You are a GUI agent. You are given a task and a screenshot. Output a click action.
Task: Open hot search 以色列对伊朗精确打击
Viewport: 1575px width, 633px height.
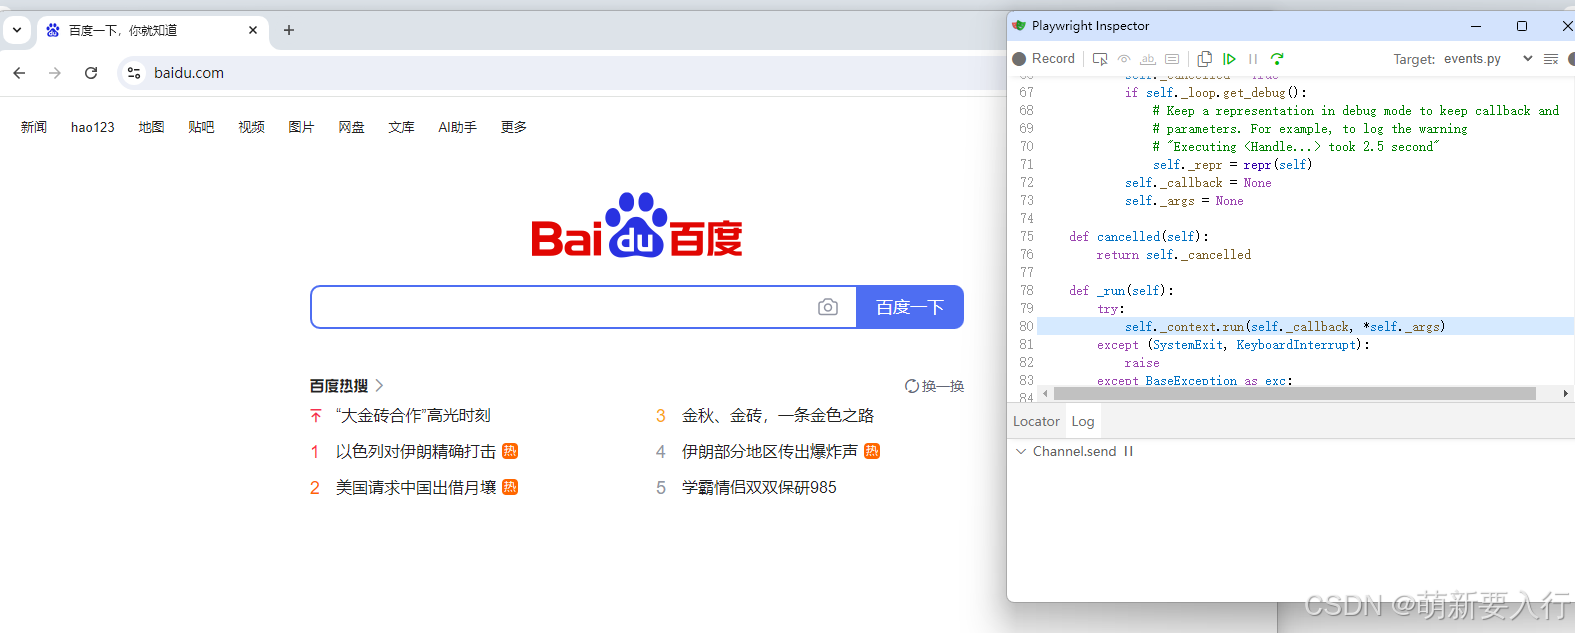point(416,451)
